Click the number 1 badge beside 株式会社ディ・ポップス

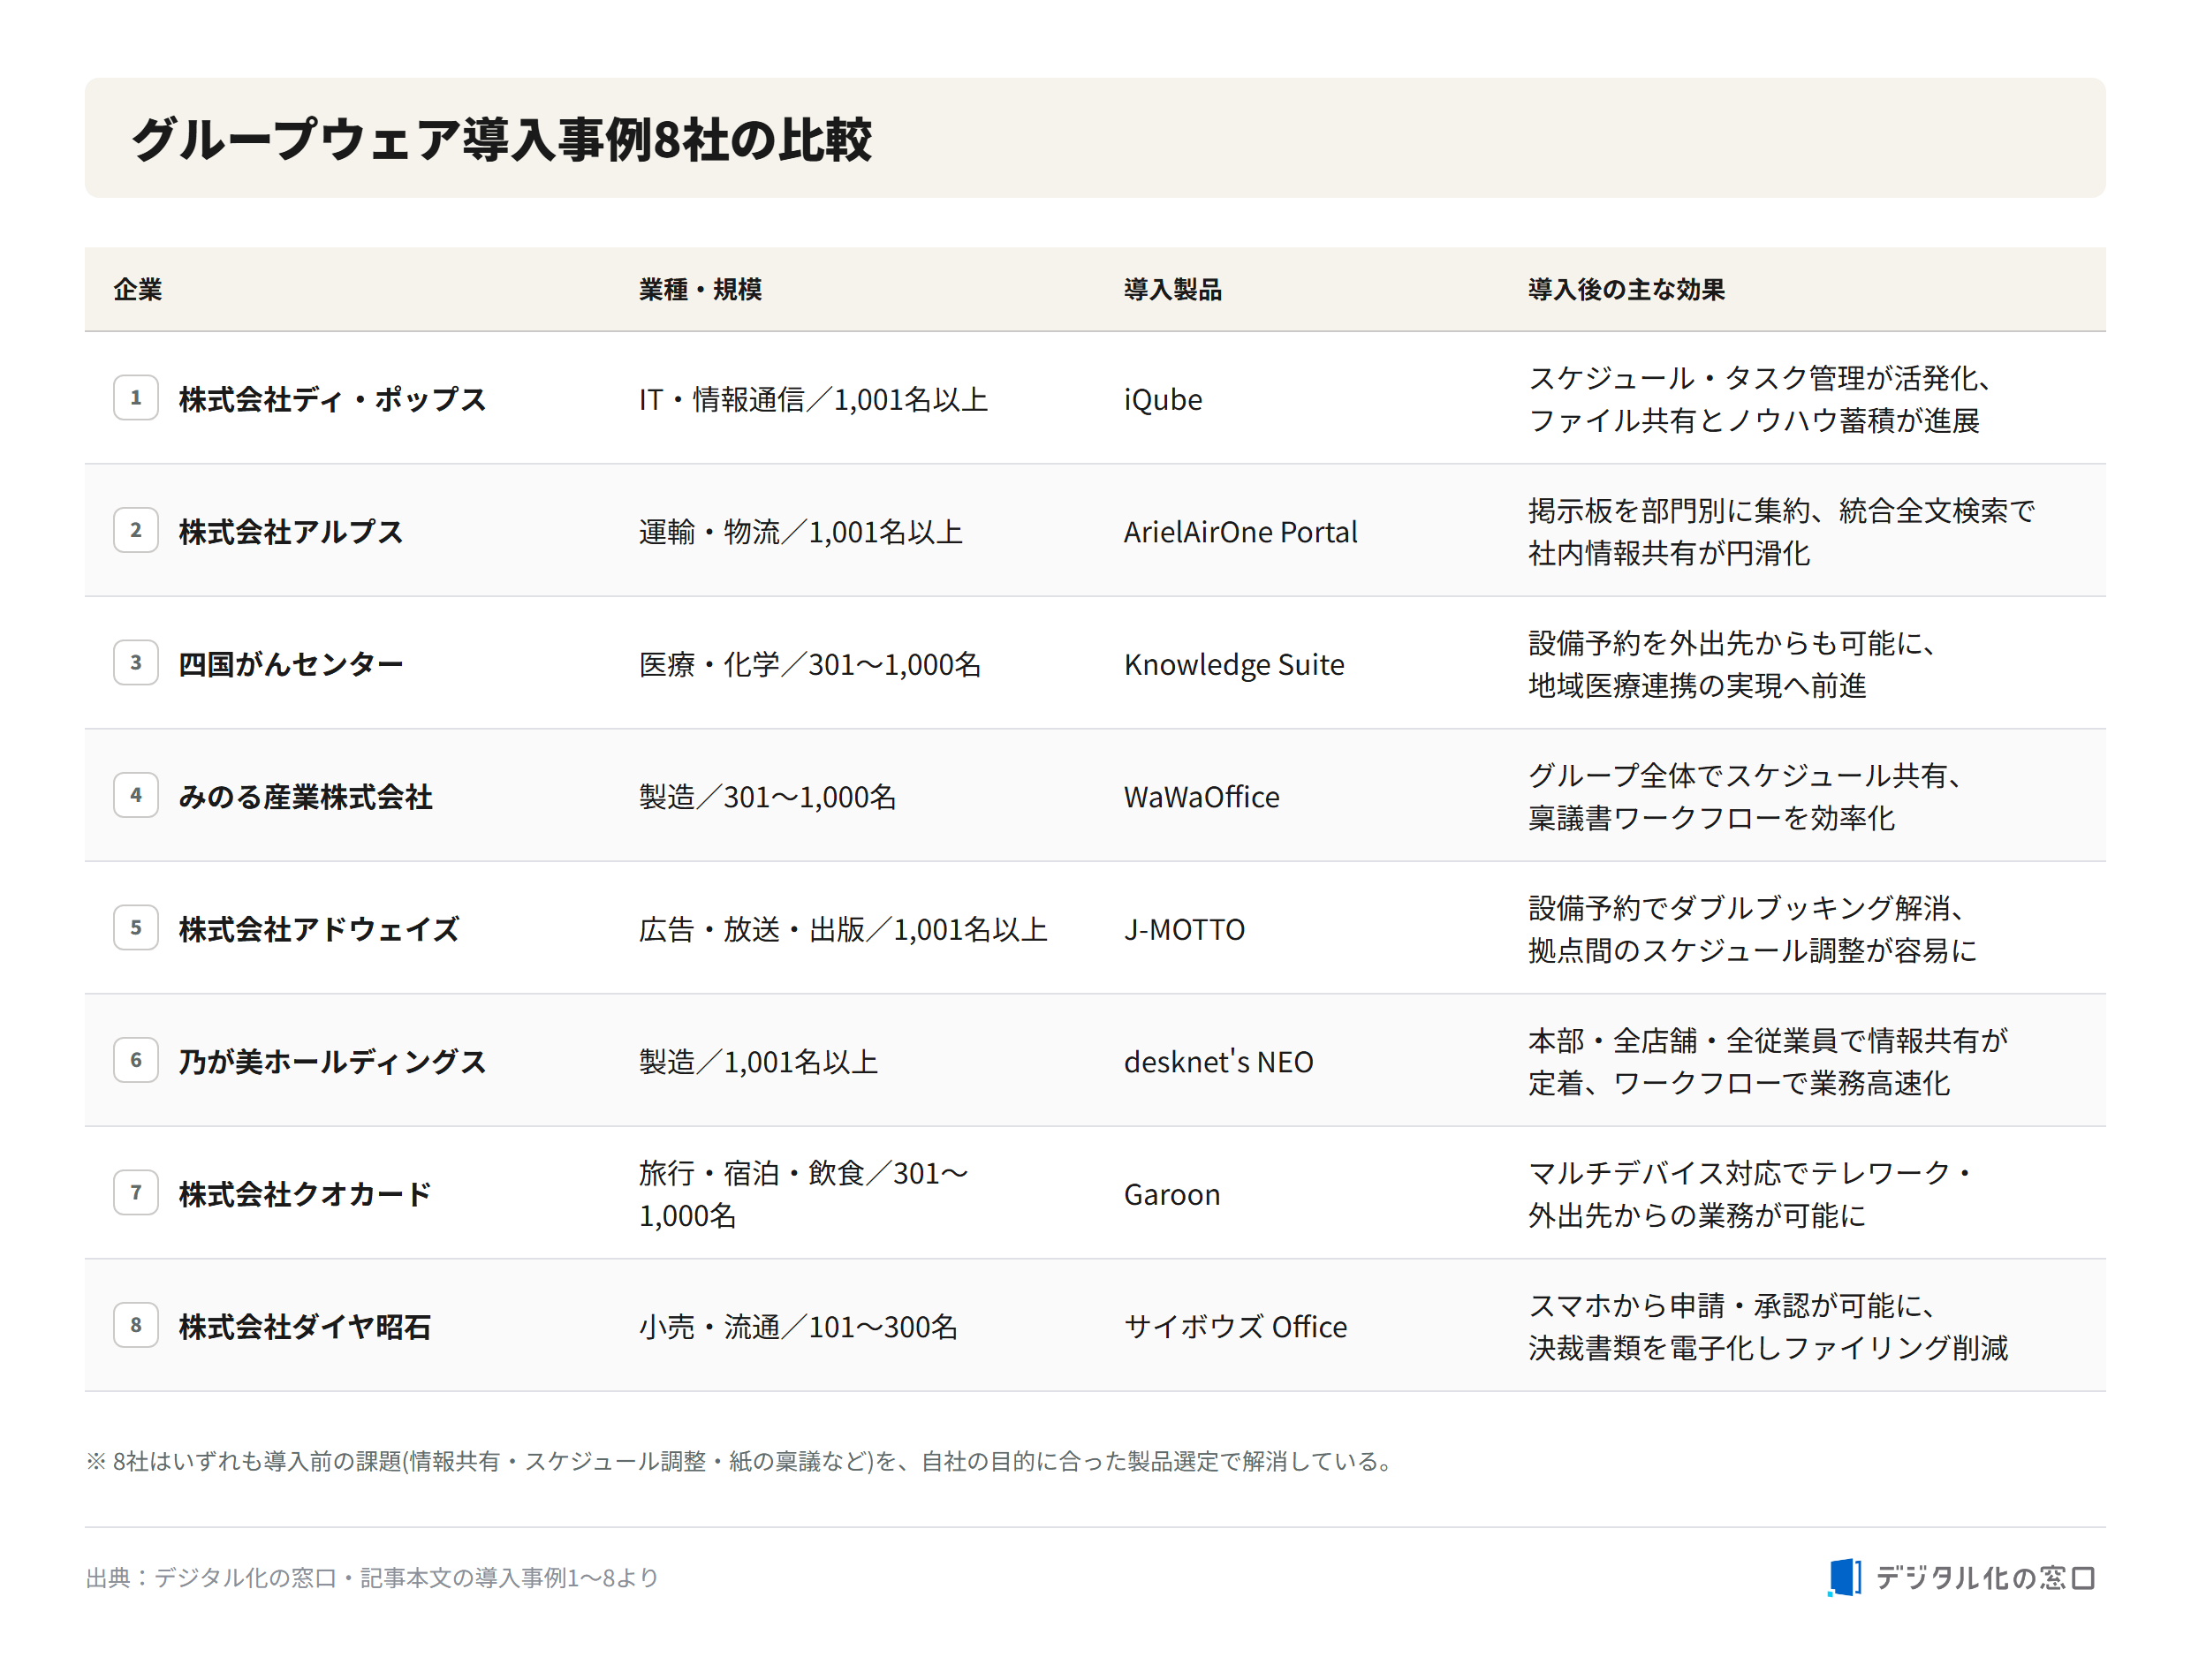click(x=136, y=398)
